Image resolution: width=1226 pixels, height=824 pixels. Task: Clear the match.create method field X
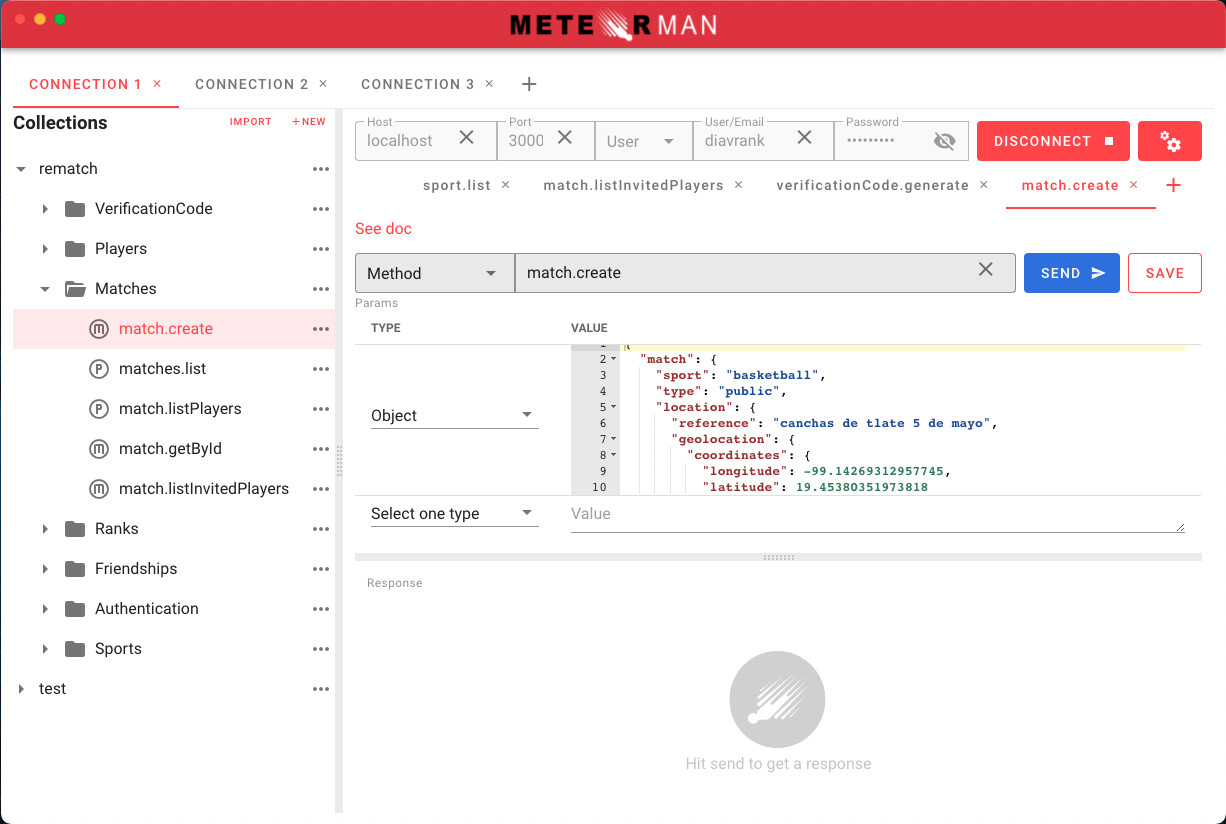point(985,269)
